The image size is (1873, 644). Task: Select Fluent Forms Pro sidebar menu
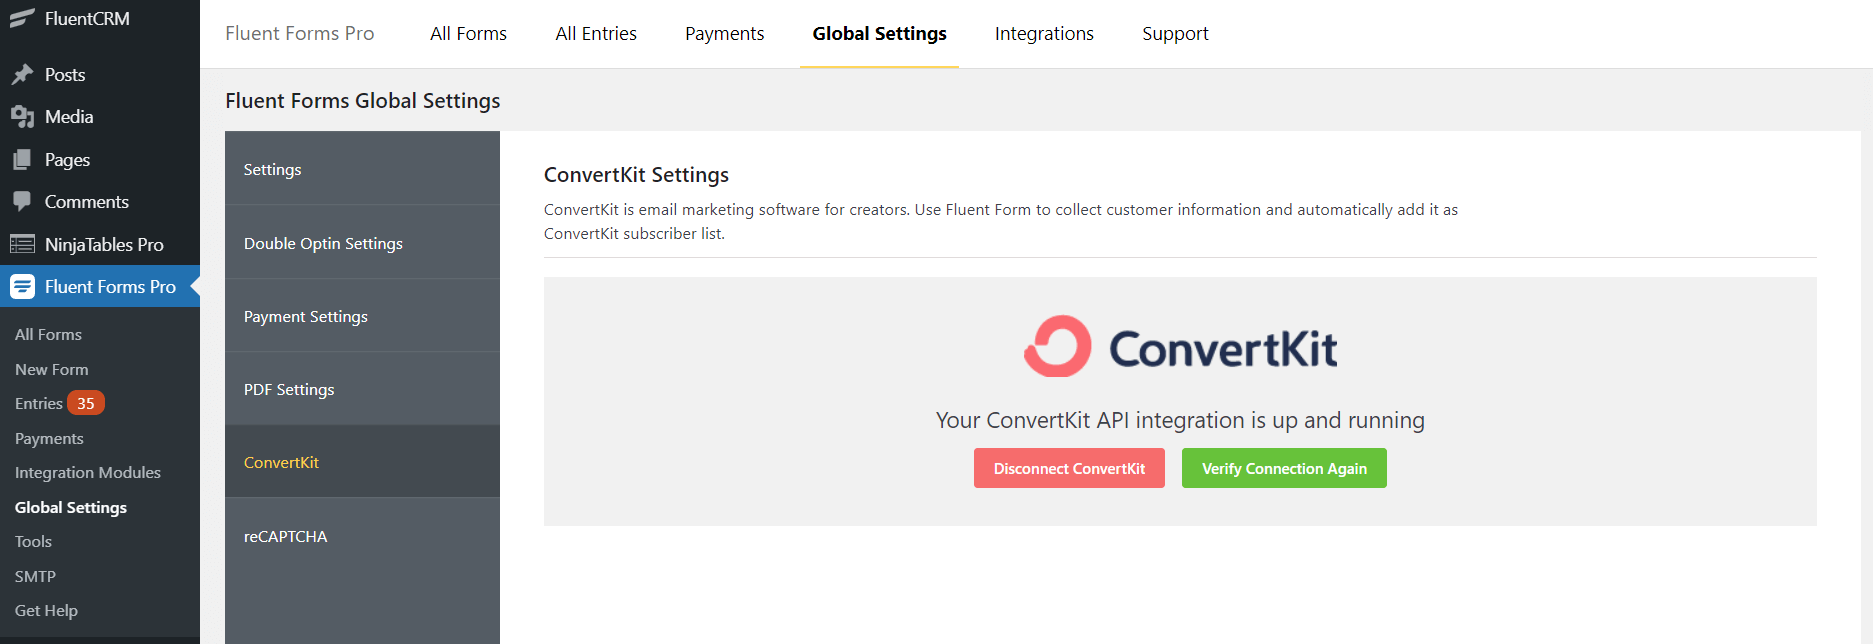100,287
